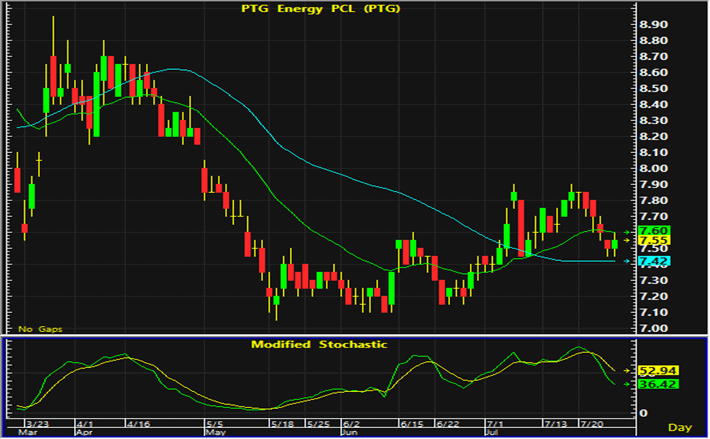Click the 8.20 price axis label
Image resolution: width=710 pixels, height=439 pixels.
[x=653, y=136]
